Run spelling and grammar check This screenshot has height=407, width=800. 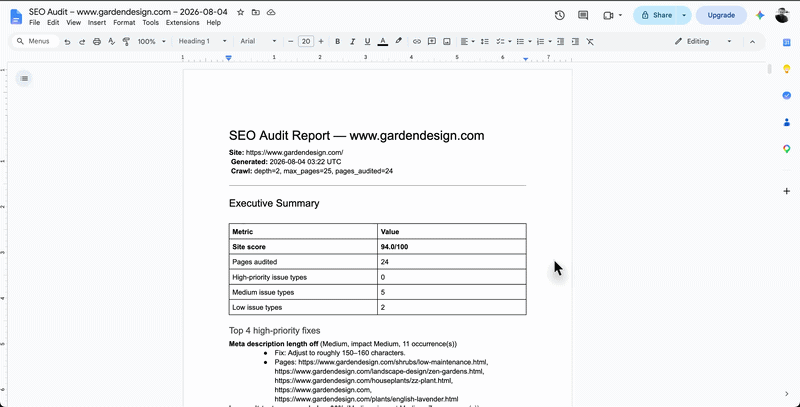[x=111, y=42]
